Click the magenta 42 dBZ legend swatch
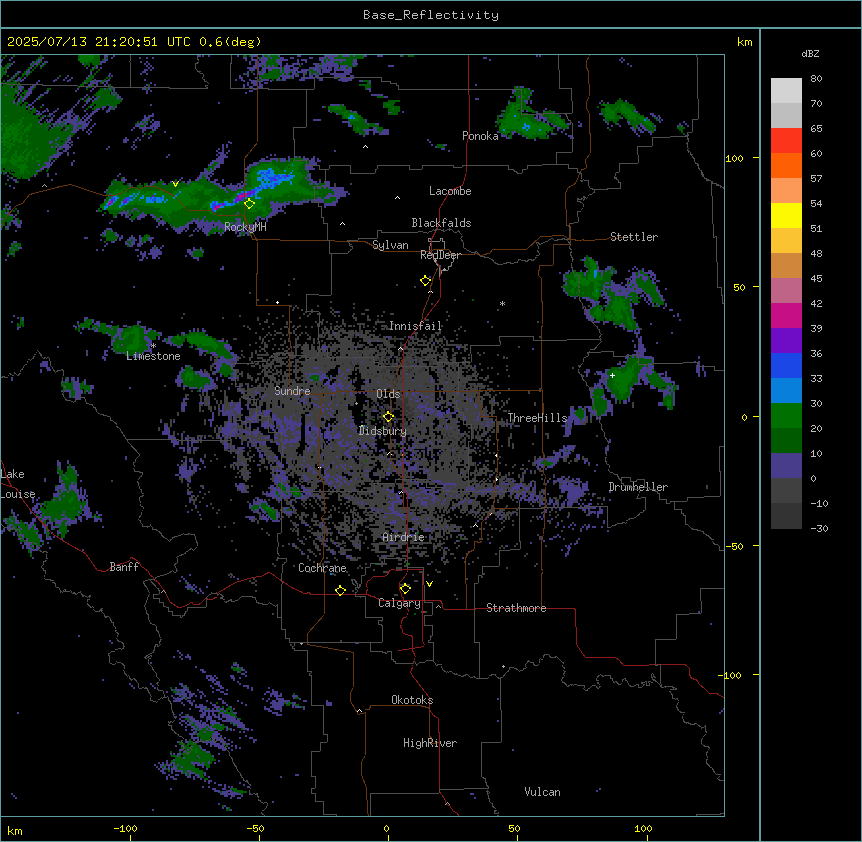The width and height of the screenshot is (862, 842). click(x=786, y=315)
